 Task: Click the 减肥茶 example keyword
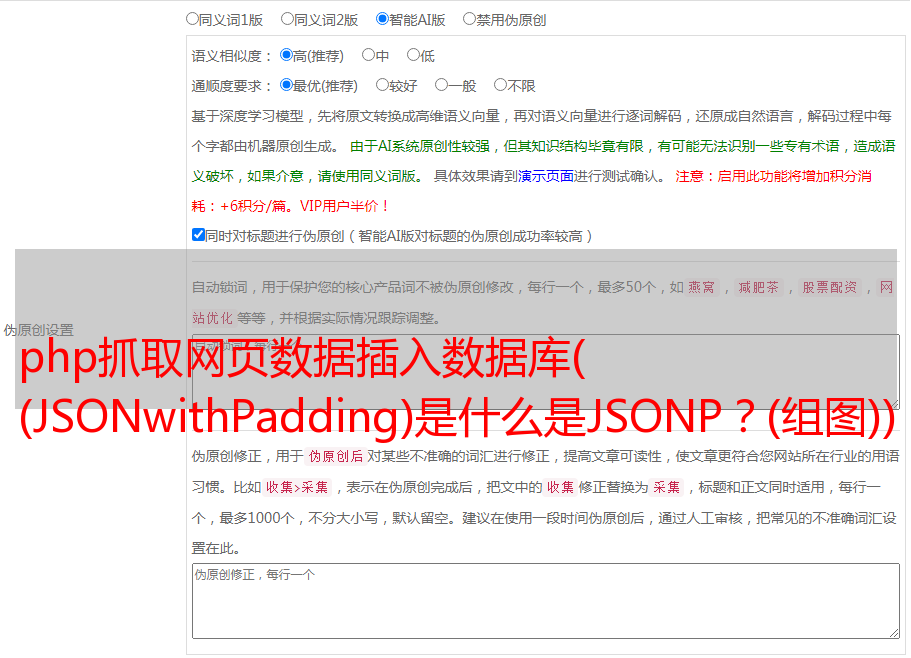pyautogui.click(x=758, y=287)
